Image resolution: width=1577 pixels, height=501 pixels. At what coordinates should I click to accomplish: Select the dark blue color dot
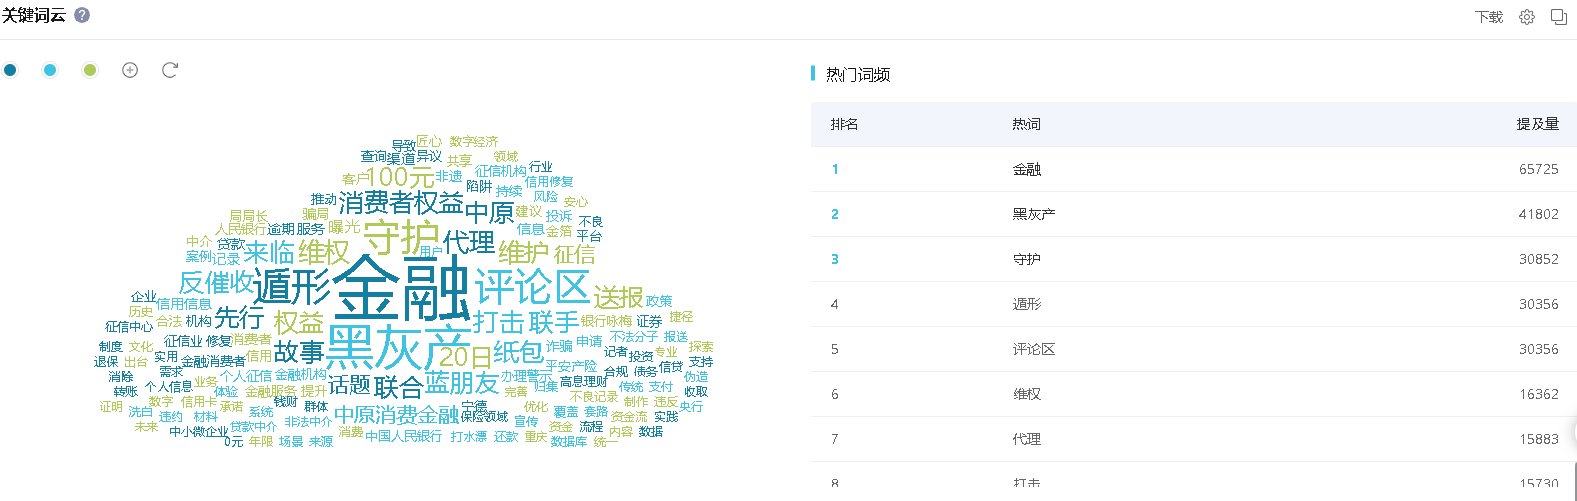10,70
